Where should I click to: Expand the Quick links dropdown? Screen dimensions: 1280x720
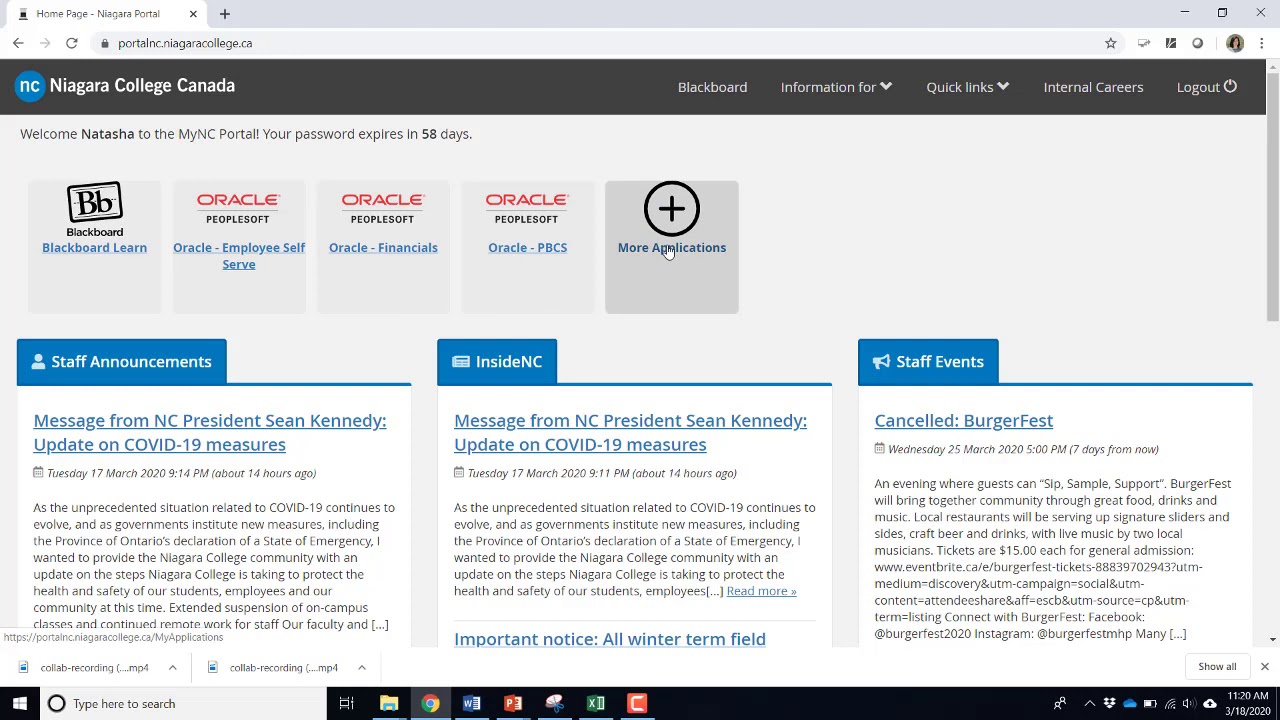967,87
